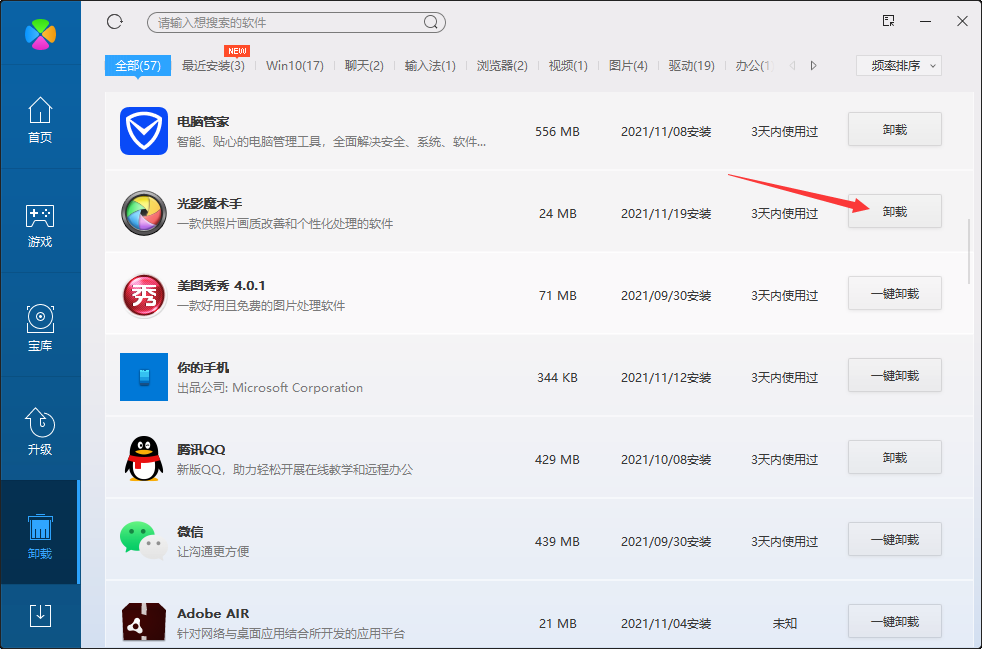This screenshot has width=982, height=649.
Task: Click the right arrow to reveal more category tabs
Action: tap(812, 64)
